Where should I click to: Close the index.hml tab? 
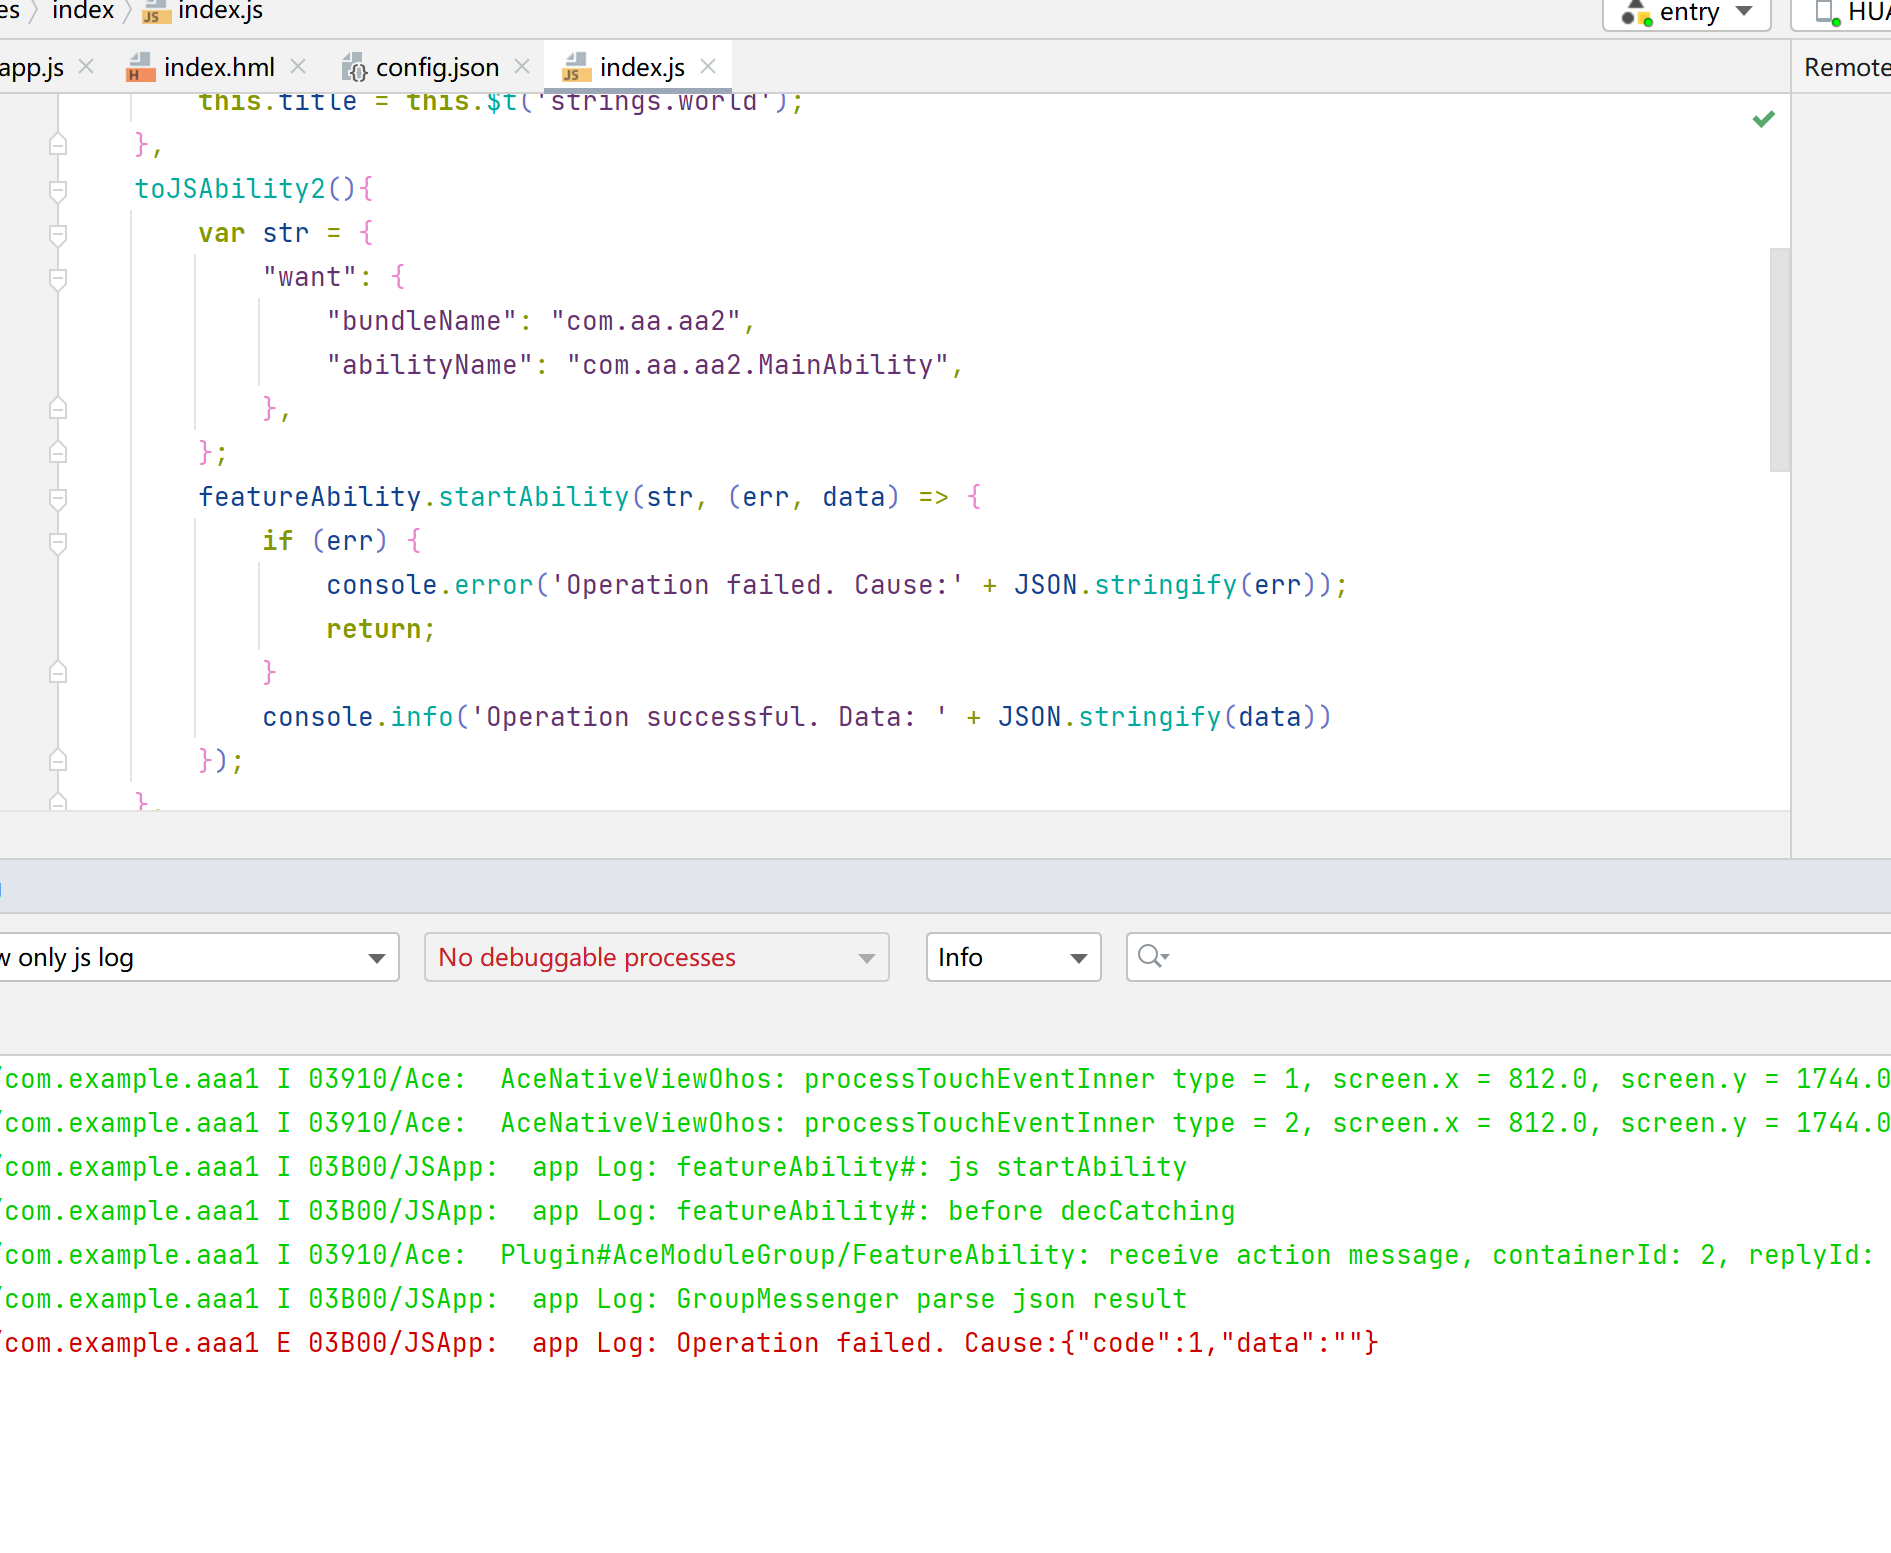(x=298, y=66)
